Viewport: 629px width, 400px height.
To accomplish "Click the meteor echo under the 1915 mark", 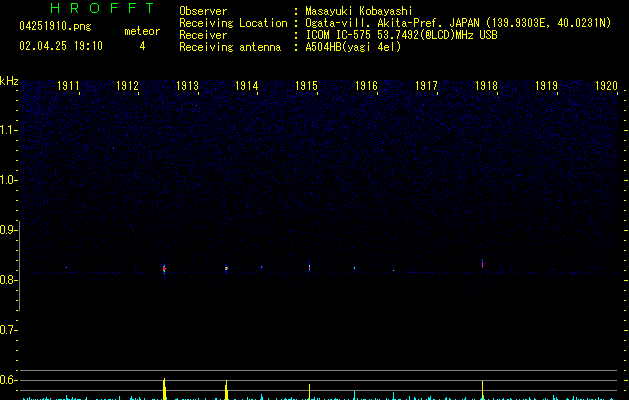I will (x=309, y=267).
